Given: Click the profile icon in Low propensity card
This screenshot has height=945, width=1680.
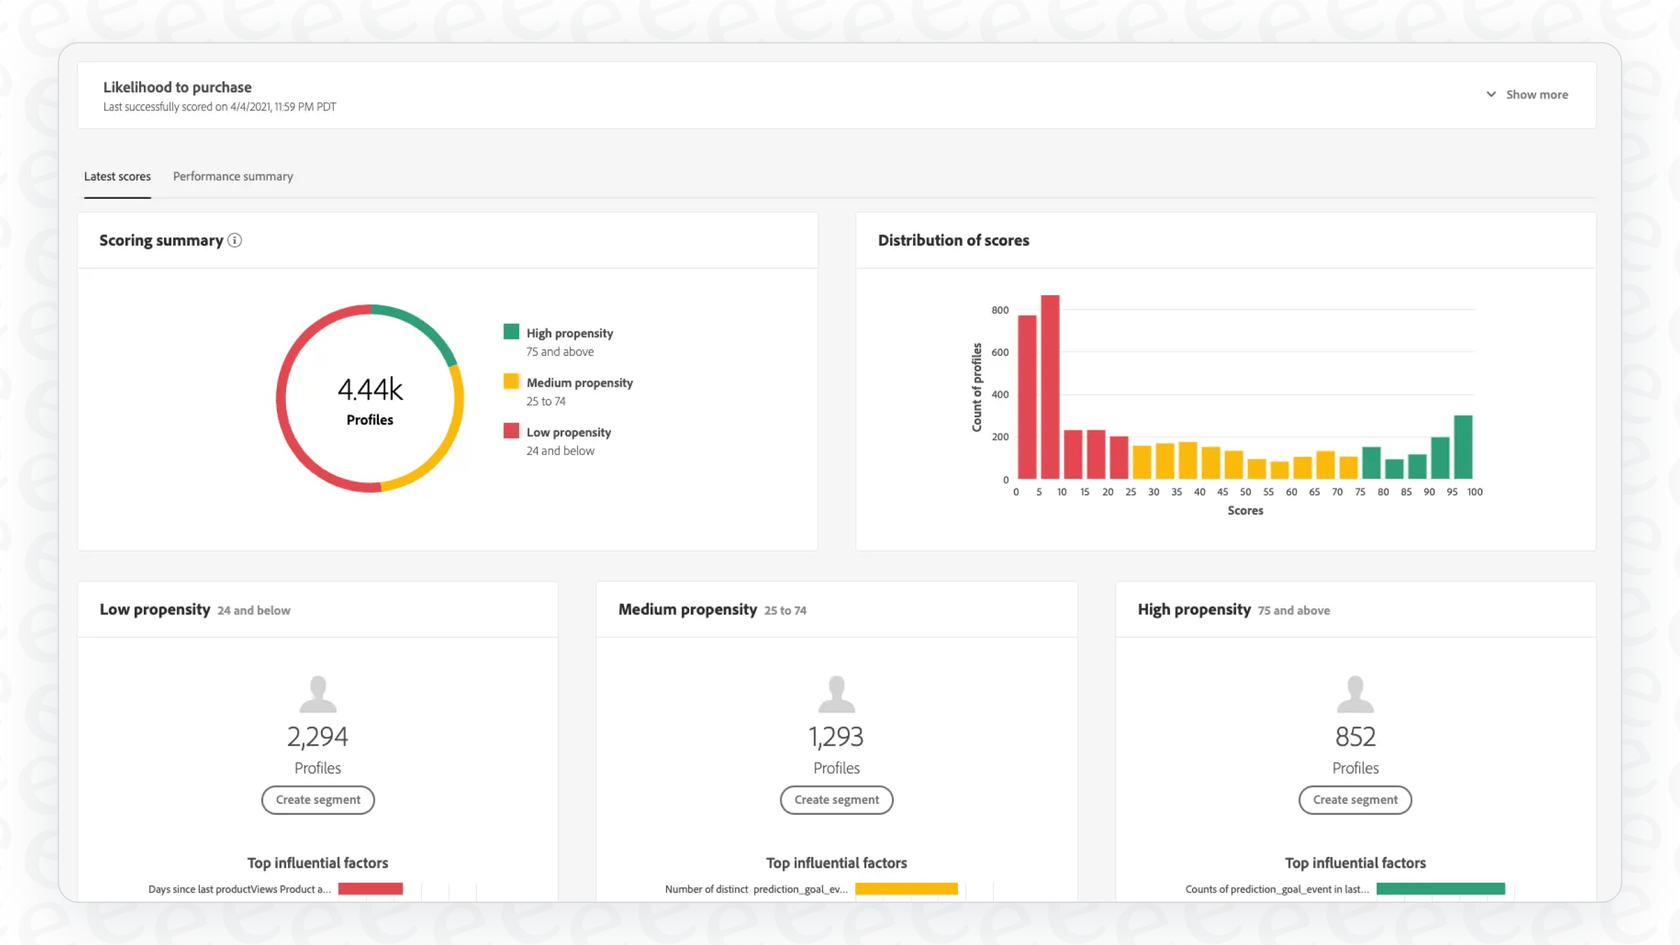Looking at the screenshot, I should [317, 692].
